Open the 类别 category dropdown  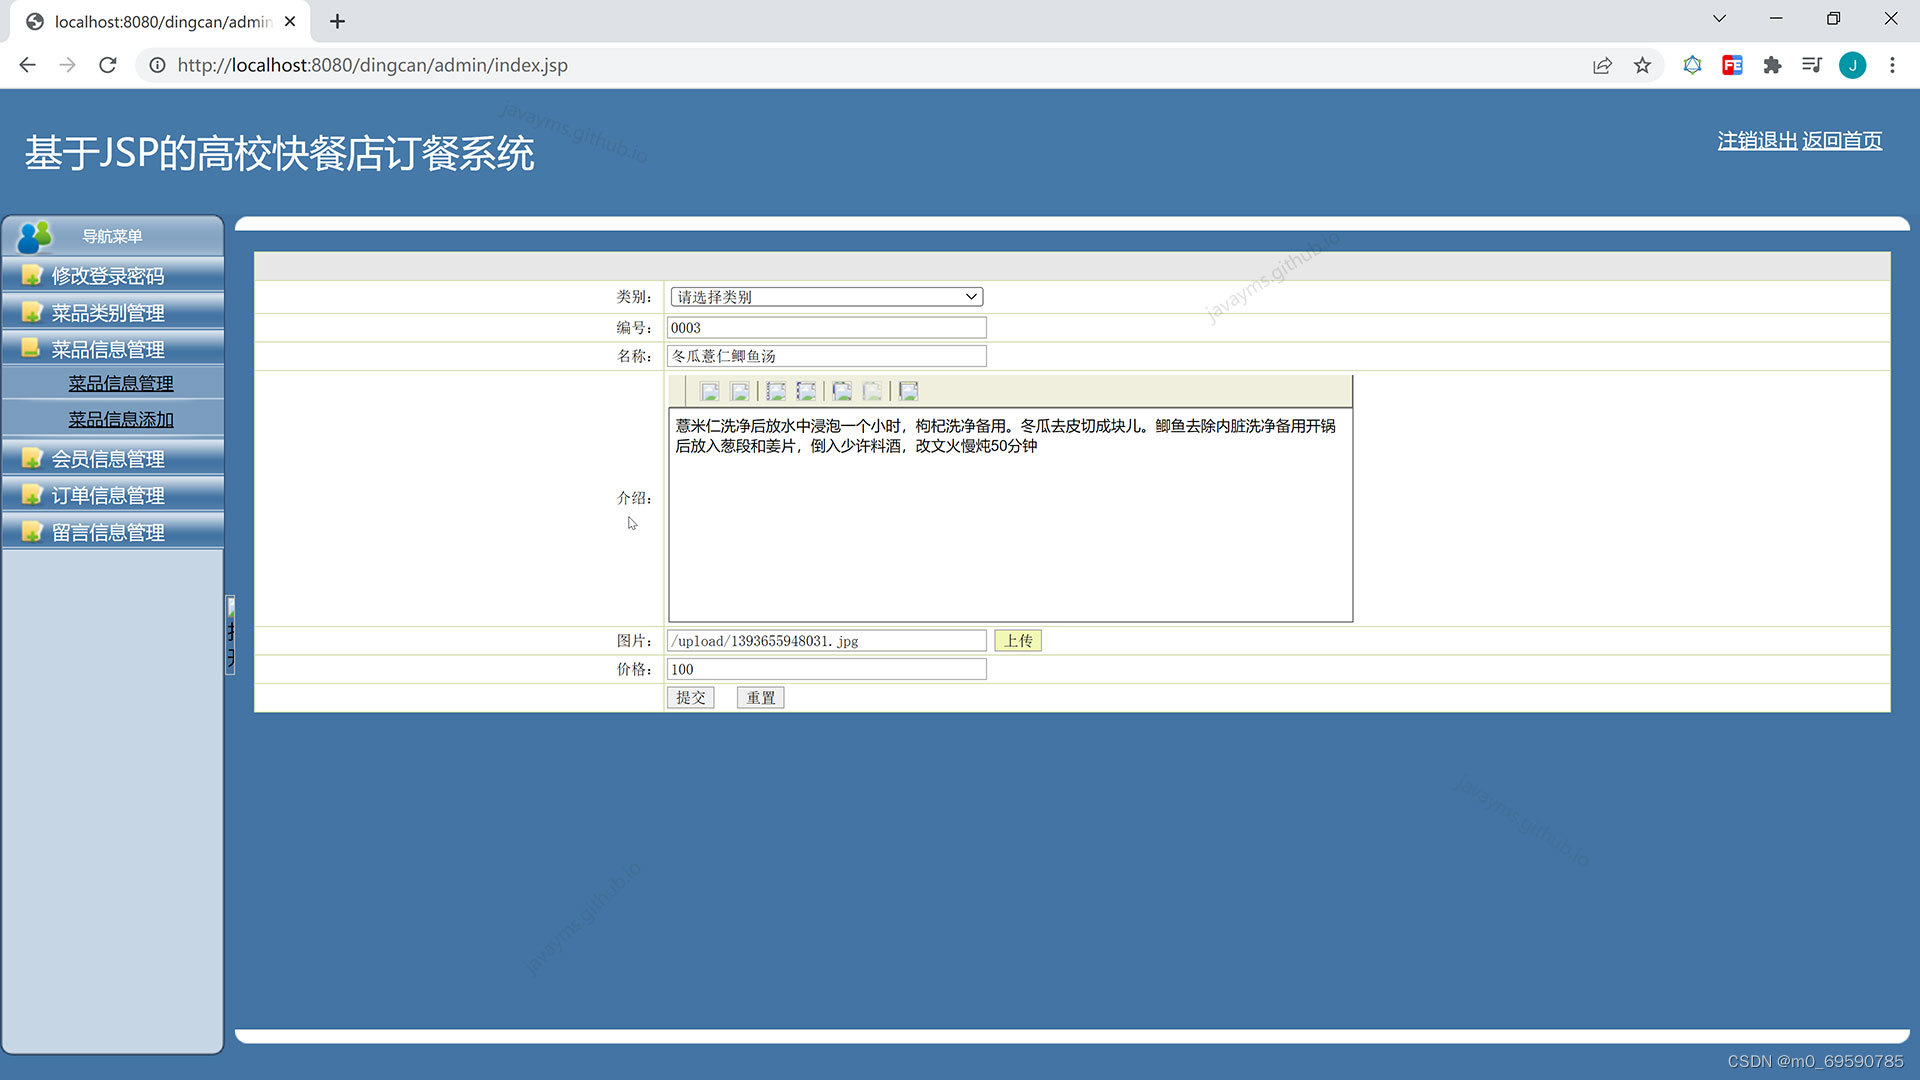[x=826, y=297]
